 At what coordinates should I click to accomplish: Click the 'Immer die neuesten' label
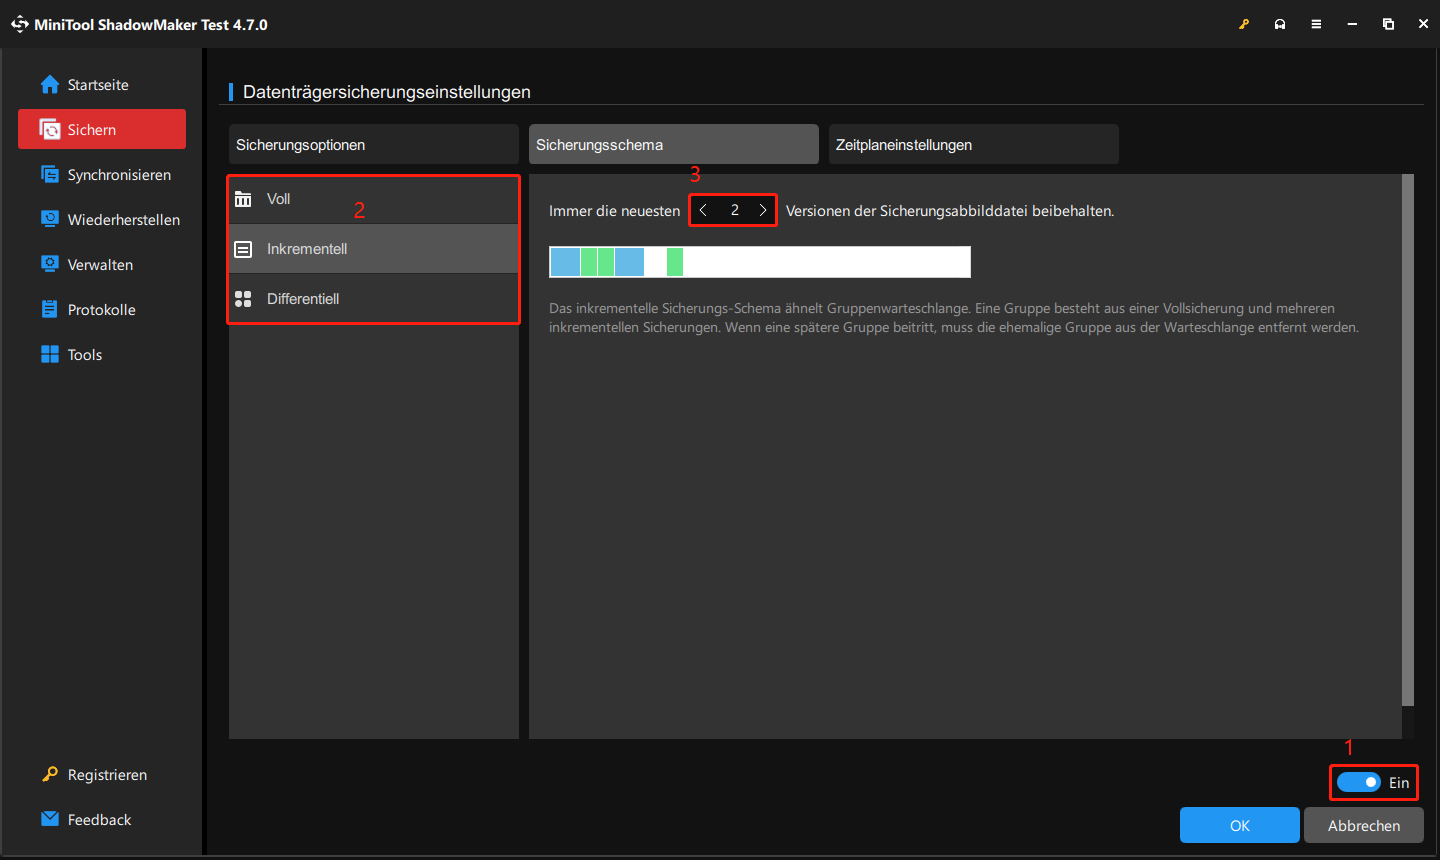[x=614, y=211]
